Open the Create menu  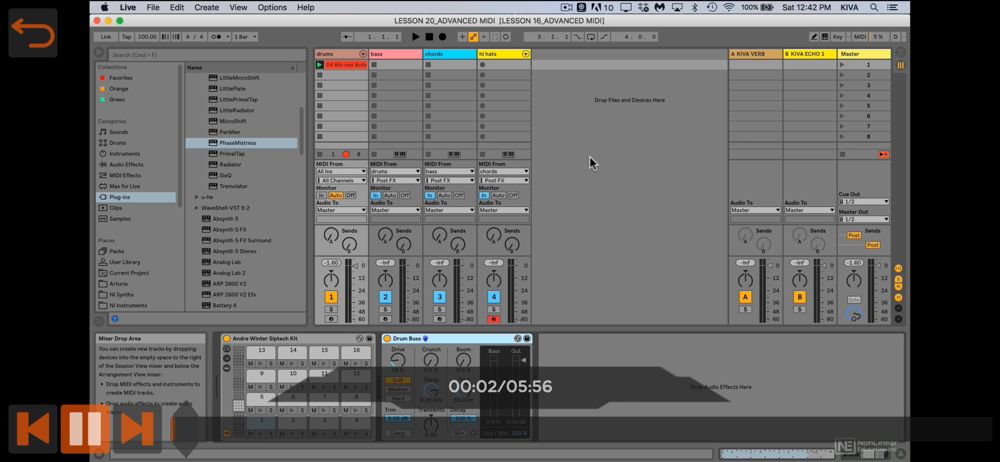[x=207, y=7]
